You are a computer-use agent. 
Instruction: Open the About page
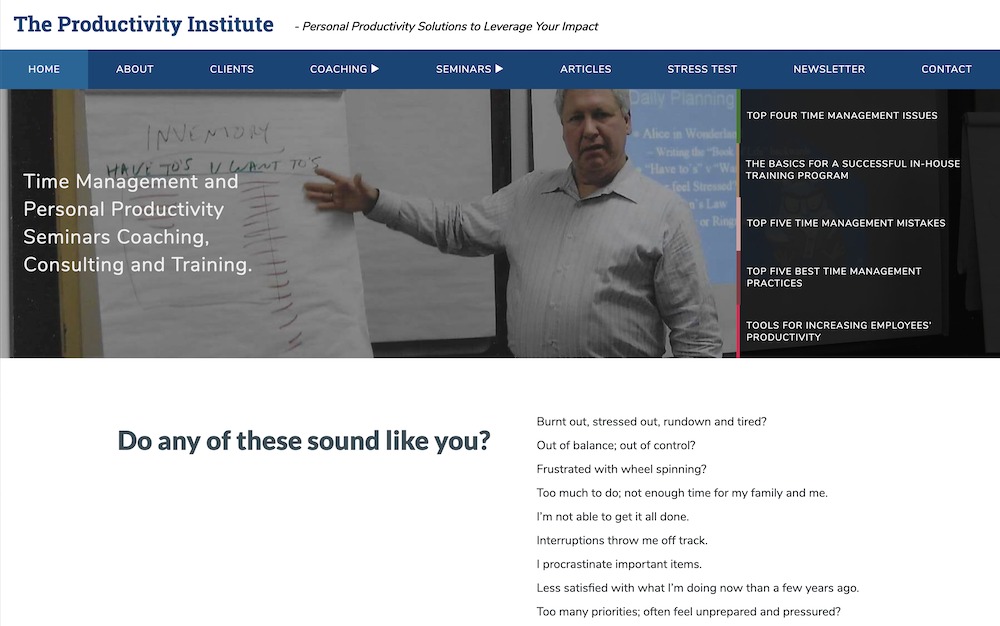click(x=134, y=69)
